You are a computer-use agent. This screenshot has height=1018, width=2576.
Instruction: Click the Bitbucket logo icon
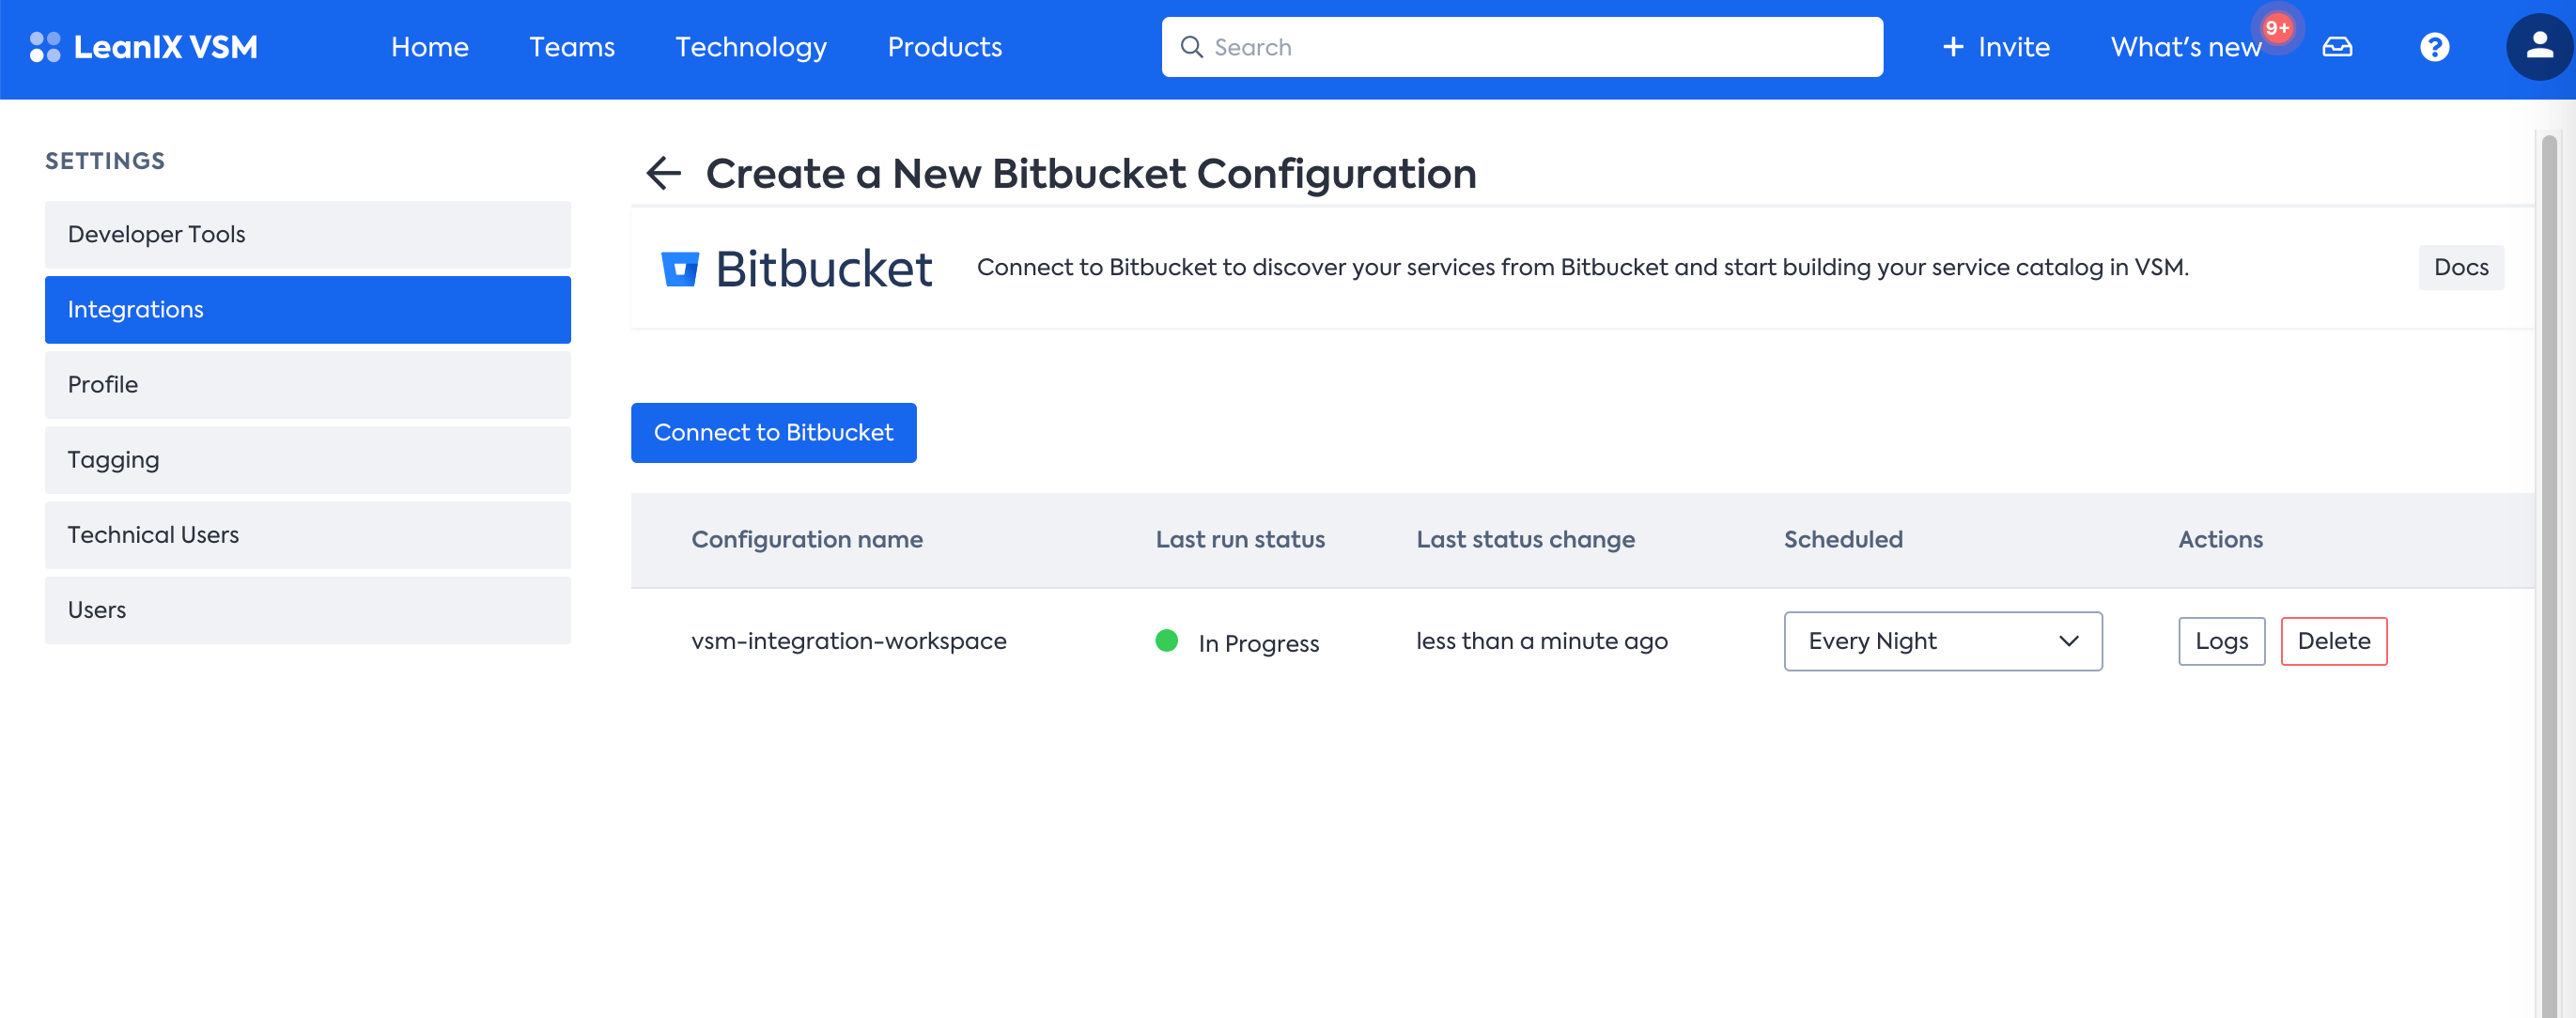[x=681, y=267]
